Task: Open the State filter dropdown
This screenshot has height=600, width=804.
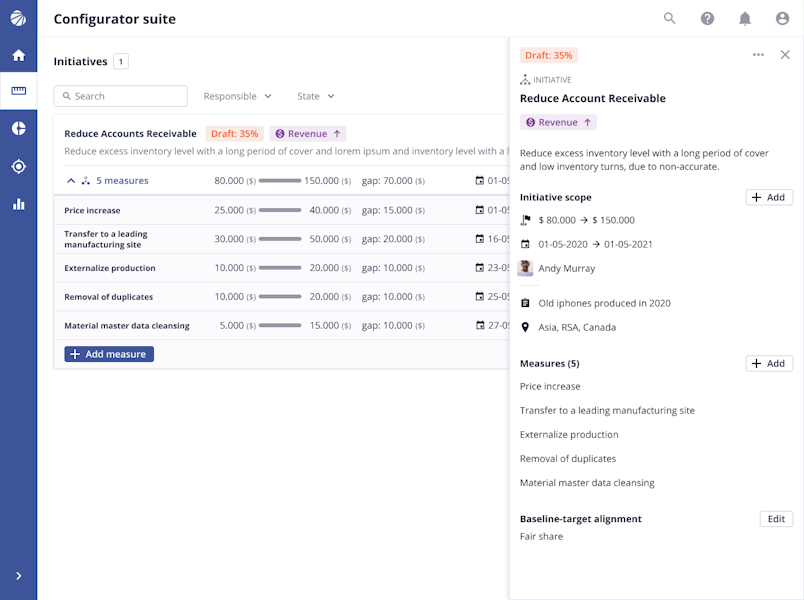Action: 315,96
